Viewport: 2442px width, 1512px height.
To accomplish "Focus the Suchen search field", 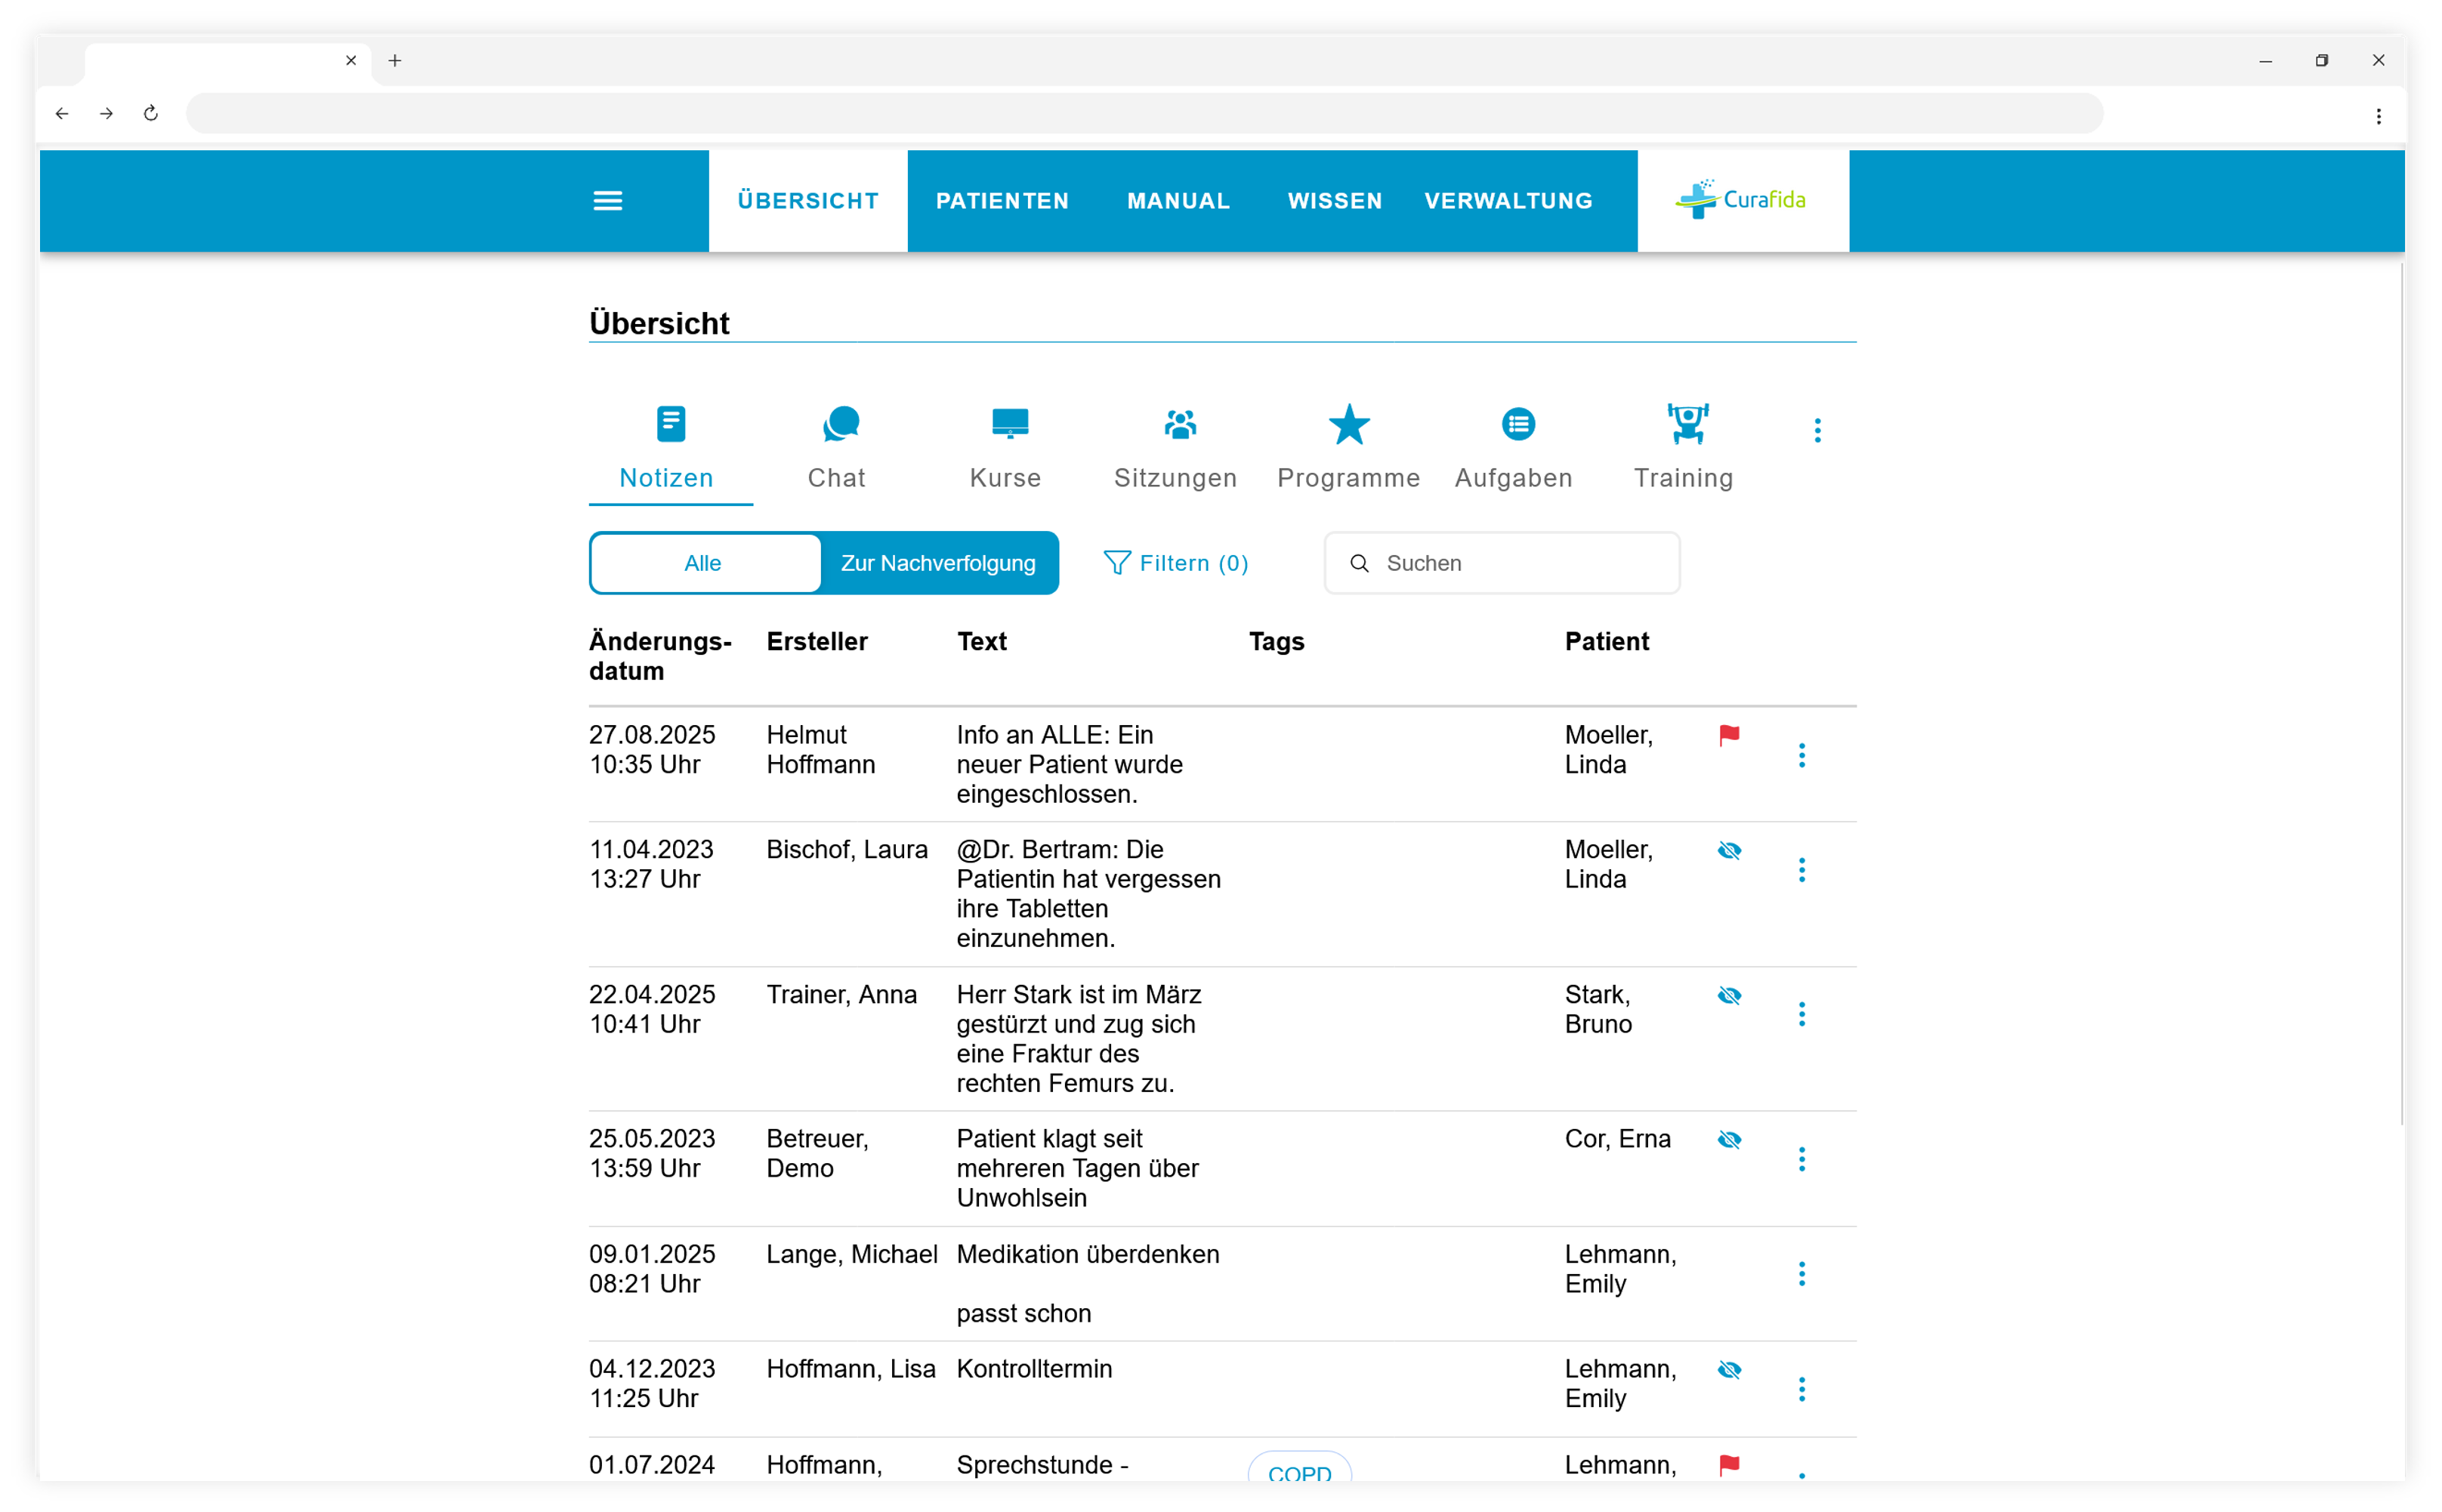I will (x=1502, y=563).
